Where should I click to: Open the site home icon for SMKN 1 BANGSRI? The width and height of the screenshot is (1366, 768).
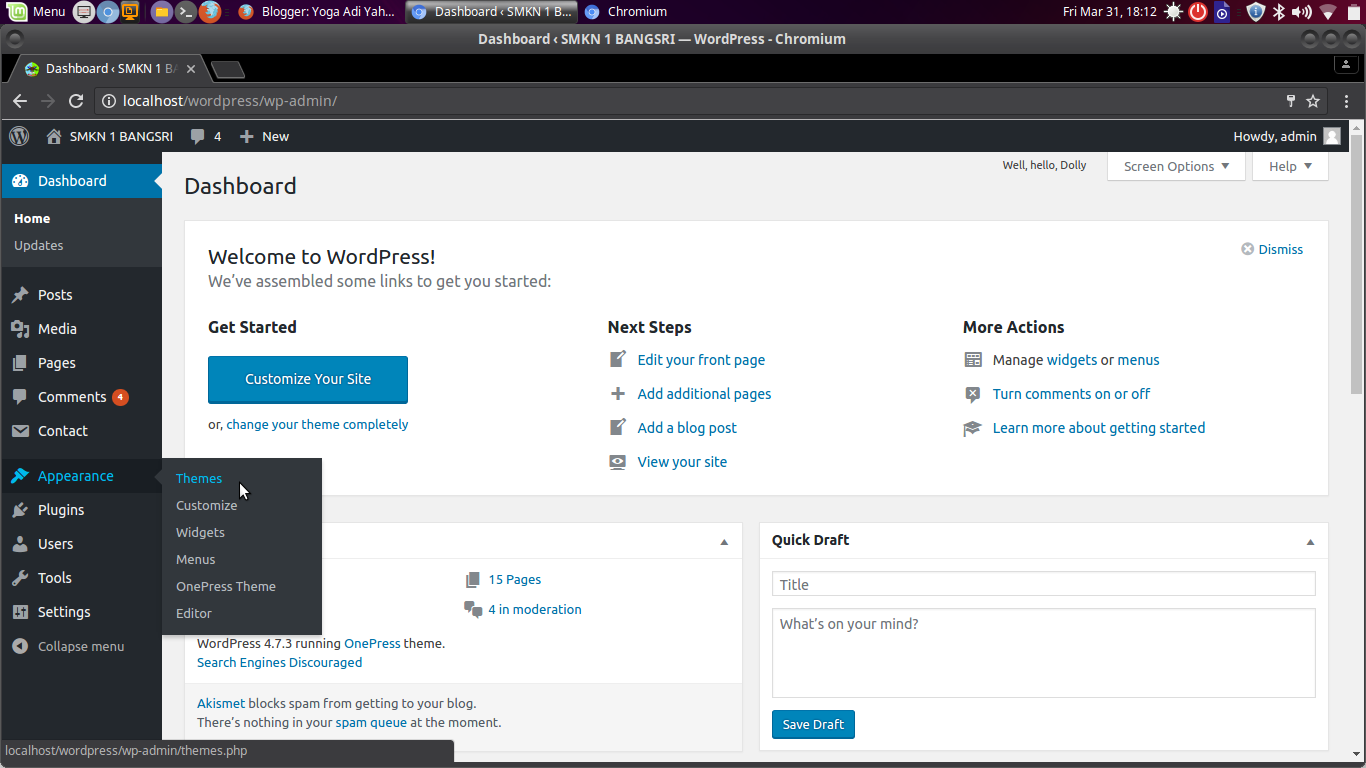click(54, 136)
